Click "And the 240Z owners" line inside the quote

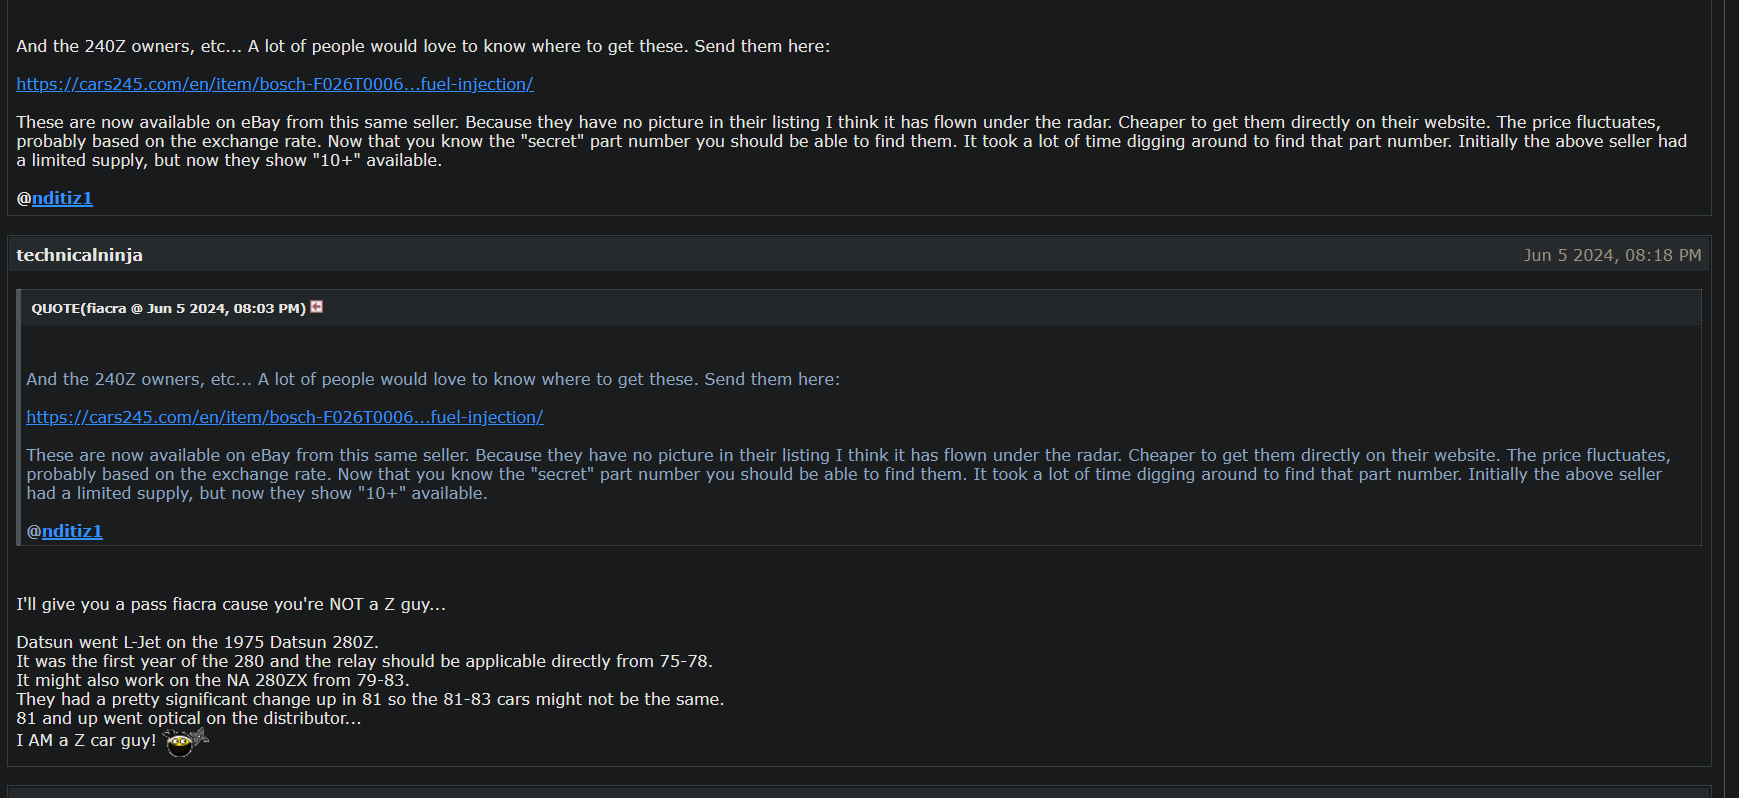(x=433, y=379)
